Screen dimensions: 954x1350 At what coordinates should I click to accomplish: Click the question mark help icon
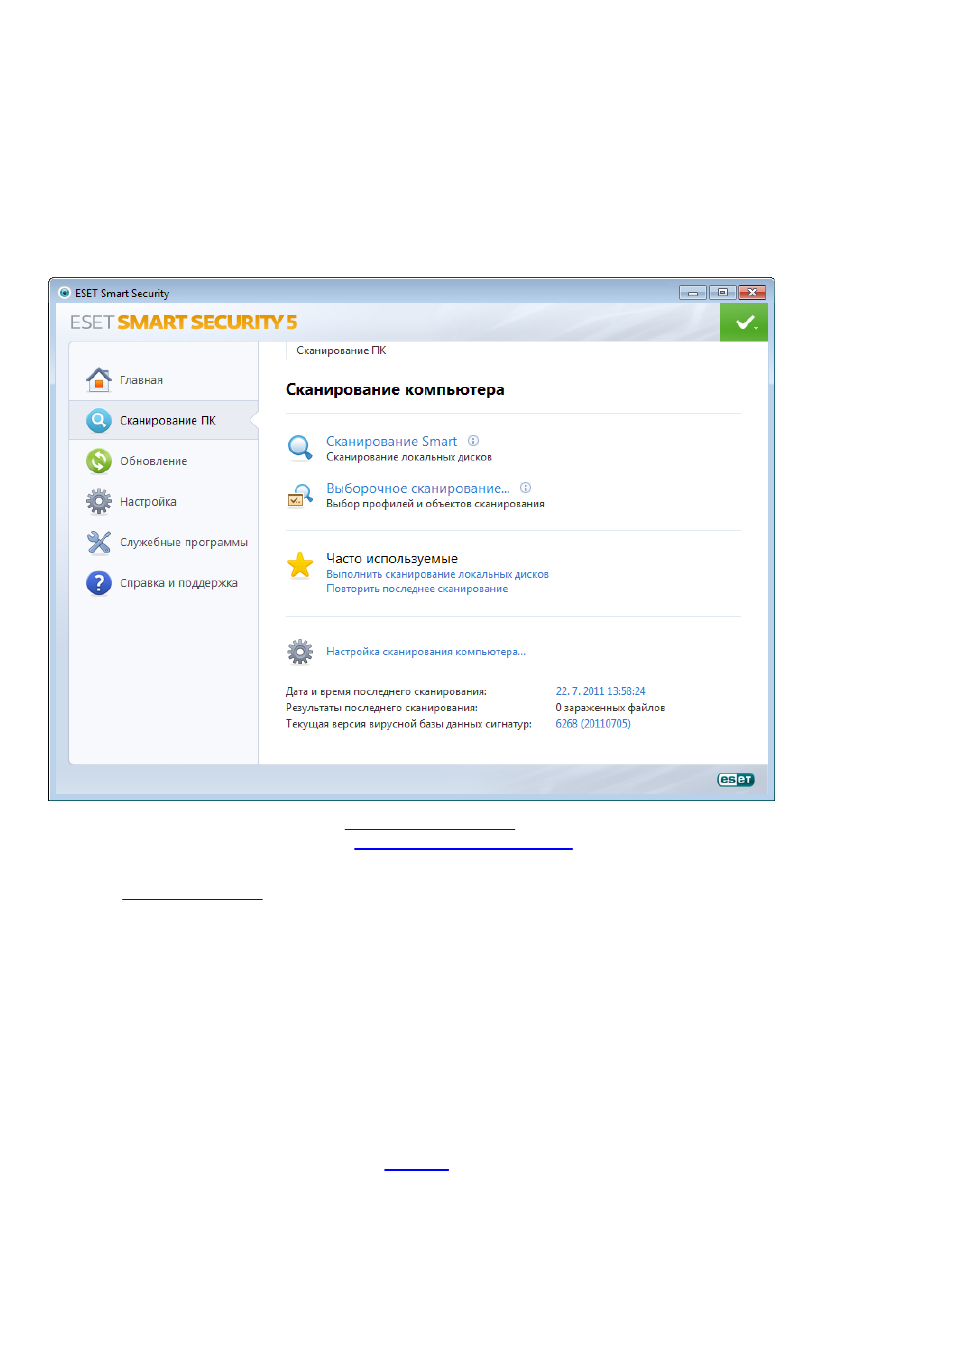(99, 583)
